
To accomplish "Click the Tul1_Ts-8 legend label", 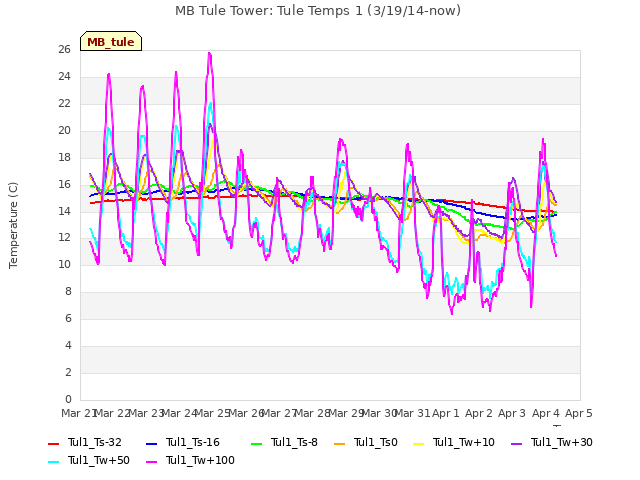I will coord(294,442).
